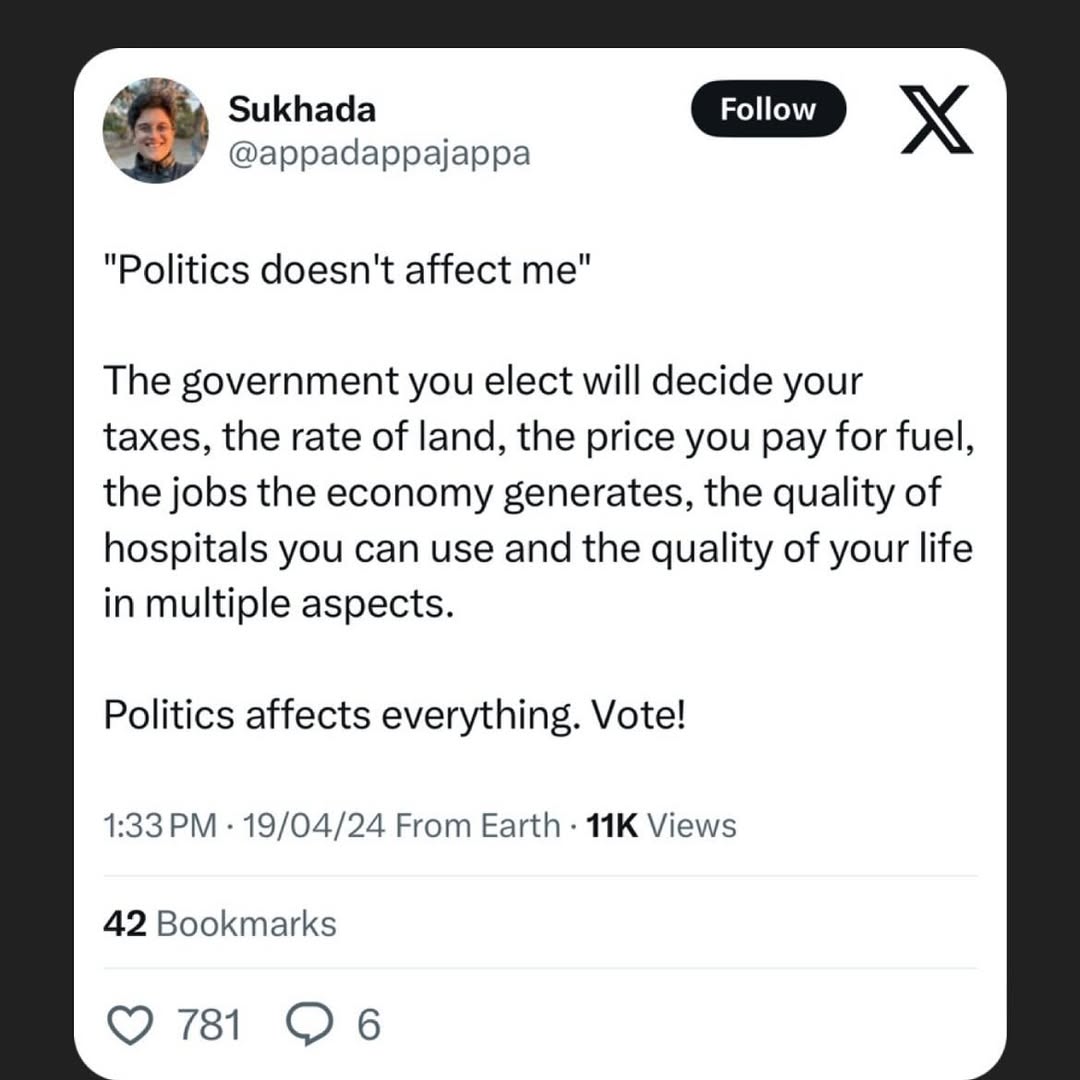The height and width of the screenshot is (1080, 1080).
Task: Like the tweet with heart icon
Action: click(x=128, y=1025)
